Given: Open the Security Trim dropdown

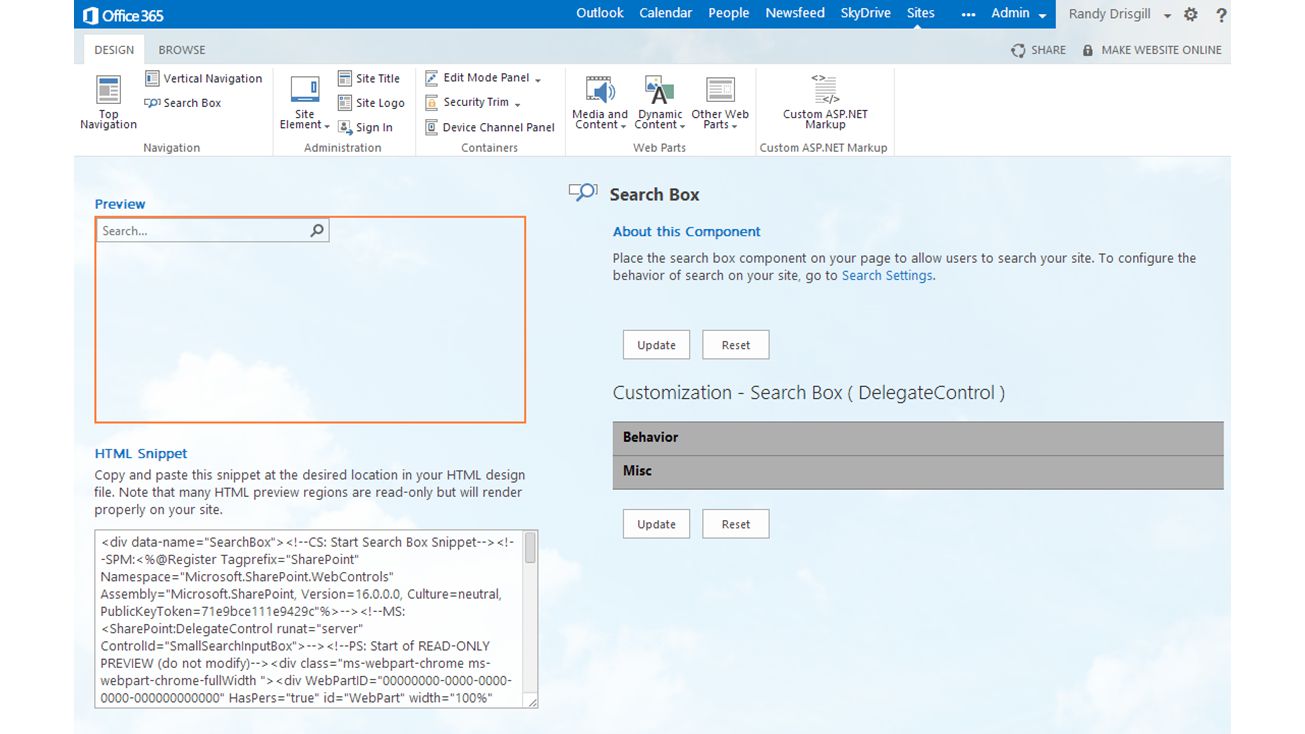Looking at the screenshot, I should pyautogui.click(x=473, y=102).
